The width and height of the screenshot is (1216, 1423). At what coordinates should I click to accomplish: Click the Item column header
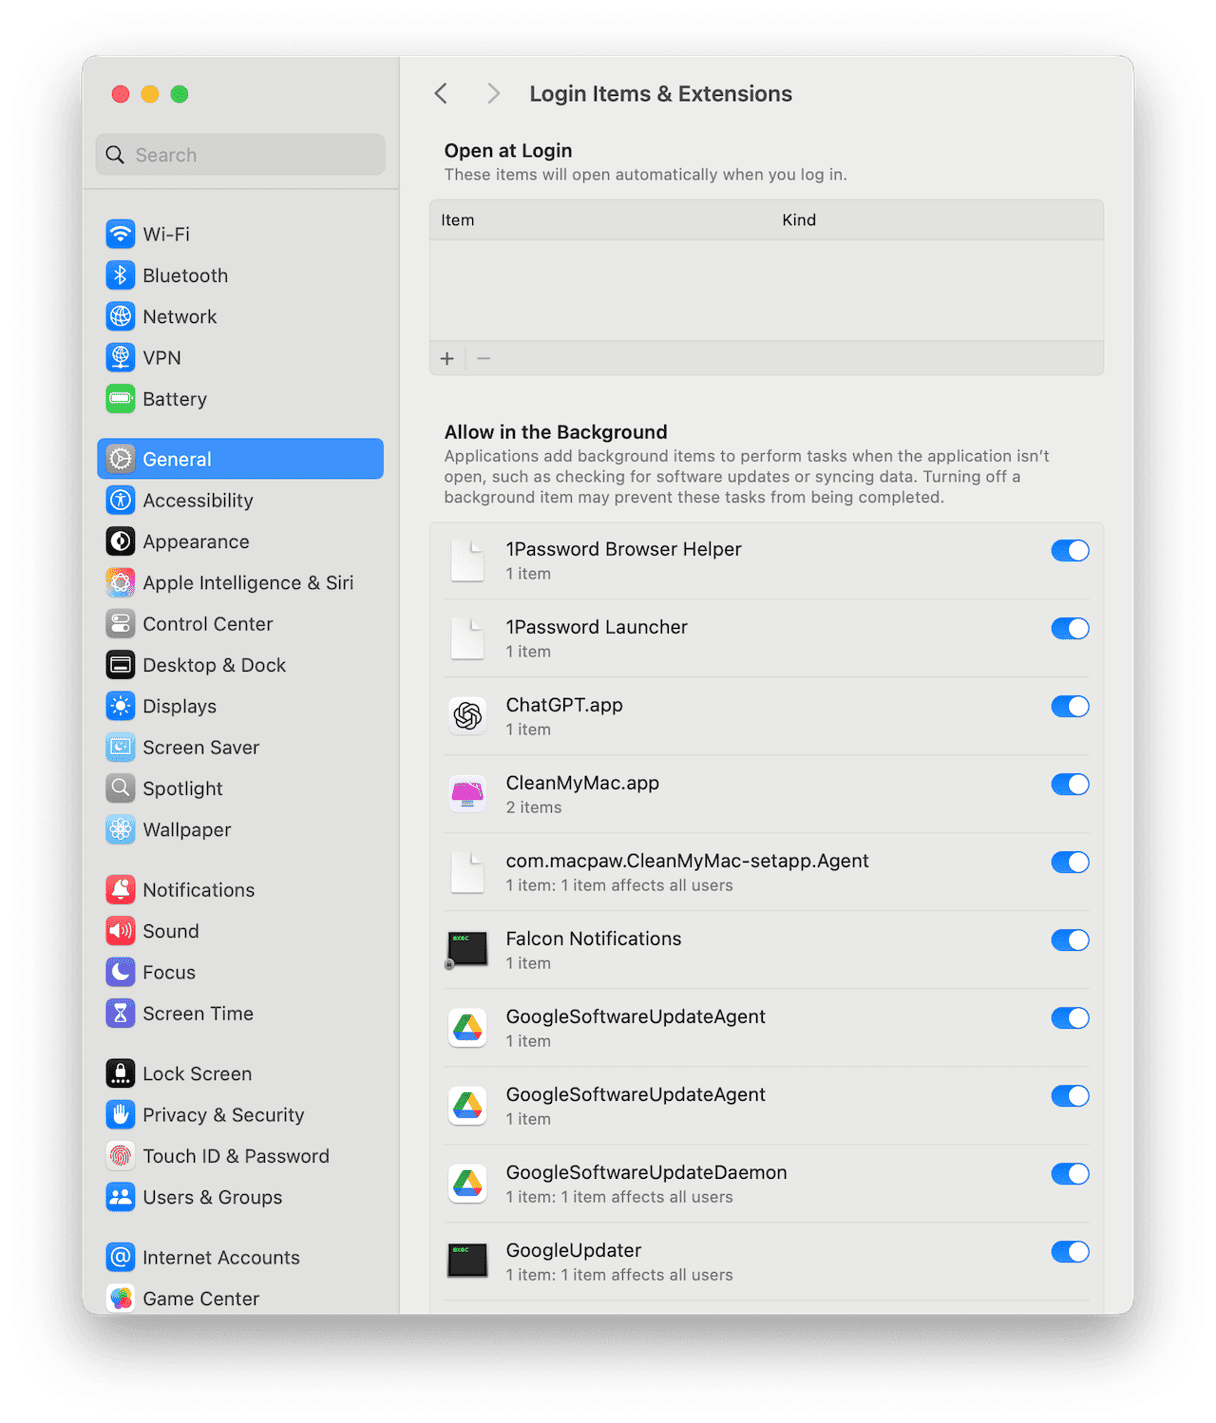coord(458,220)
